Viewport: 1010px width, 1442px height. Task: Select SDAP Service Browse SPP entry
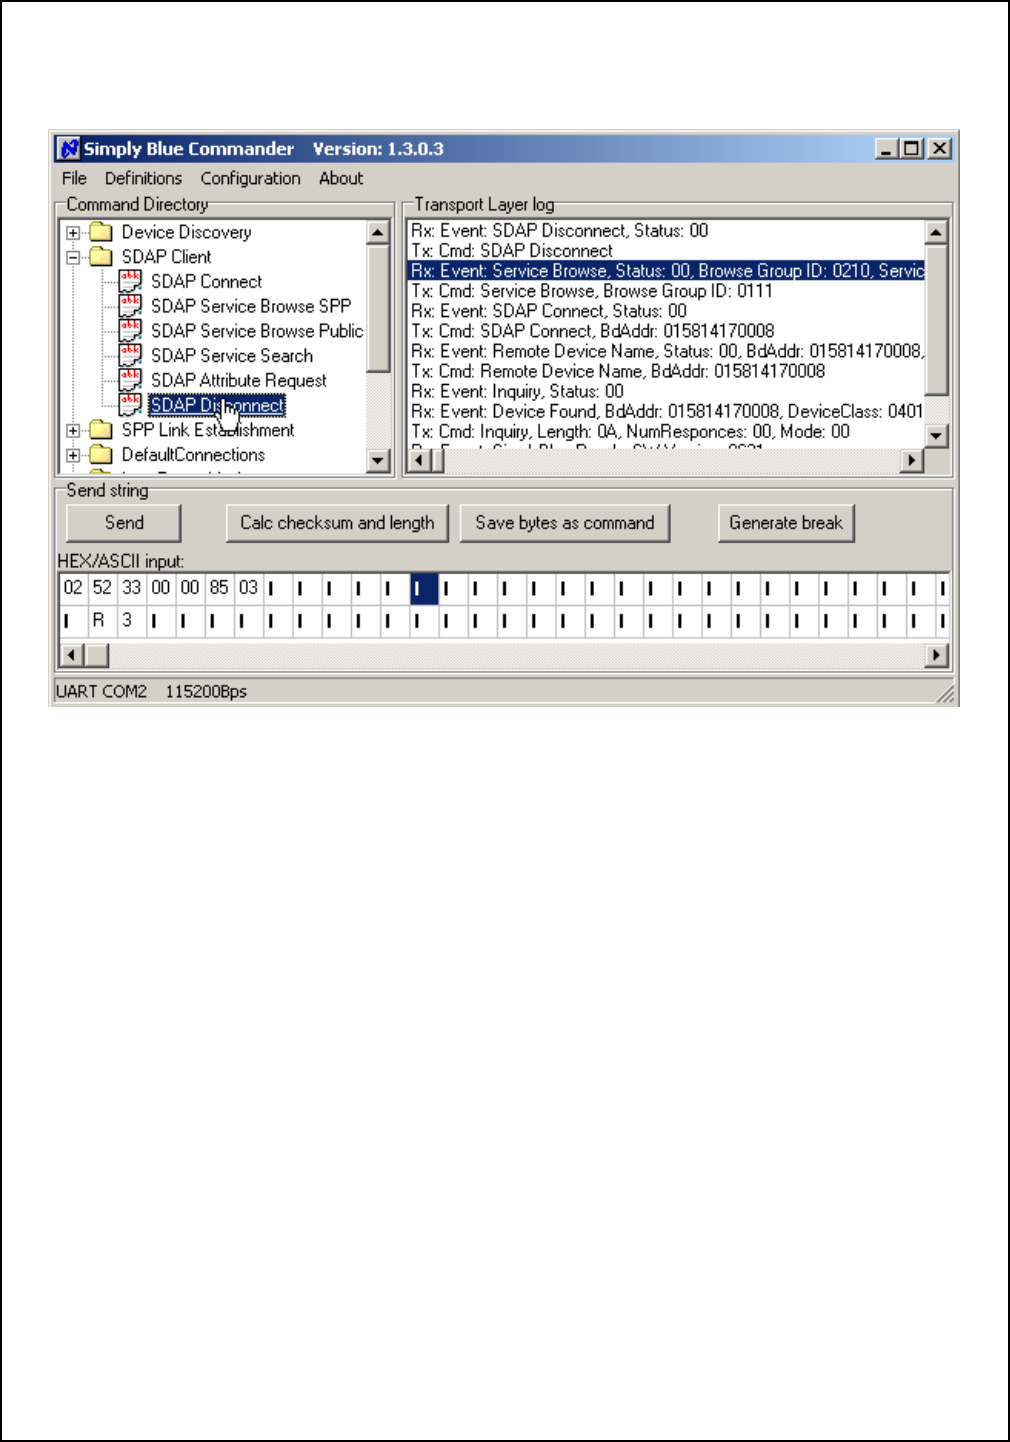click(251, 306)
